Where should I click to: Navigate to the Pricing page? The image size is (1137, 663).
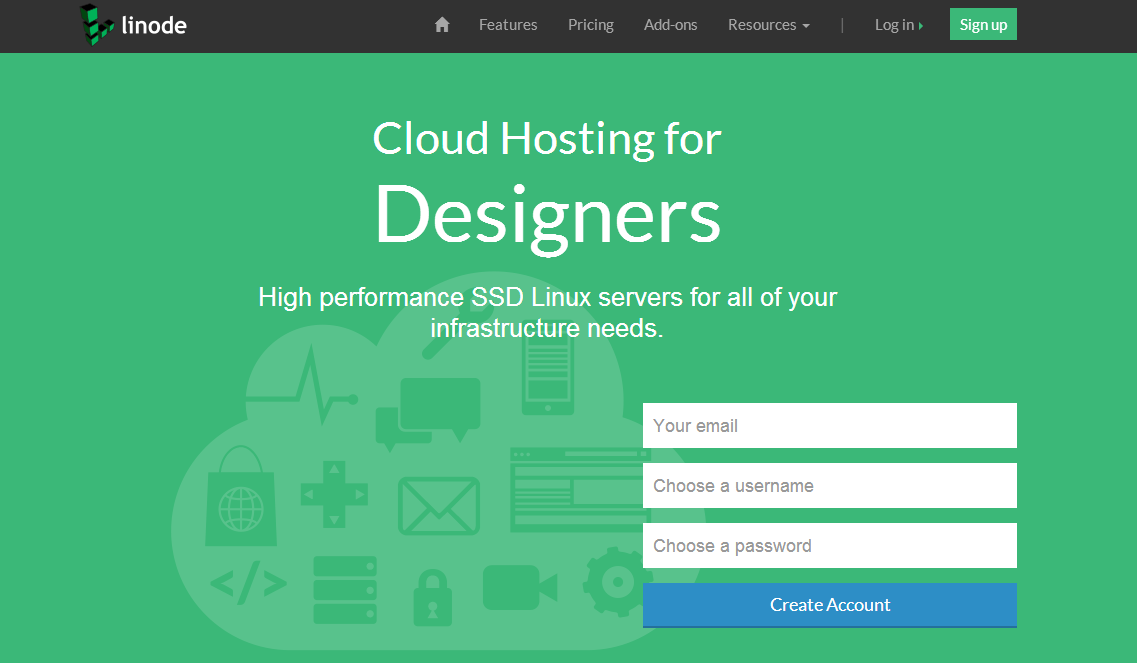590,24
